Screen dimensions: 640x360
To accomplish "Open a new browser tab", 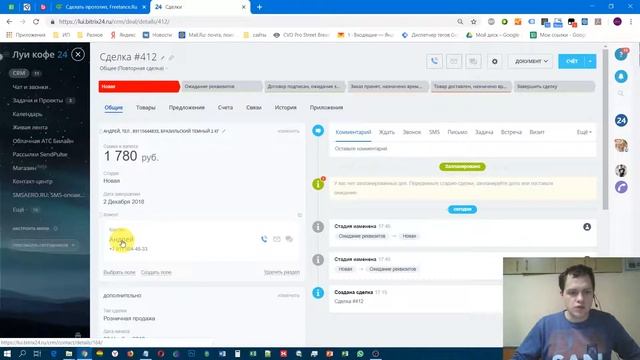I will coord(259,7).
